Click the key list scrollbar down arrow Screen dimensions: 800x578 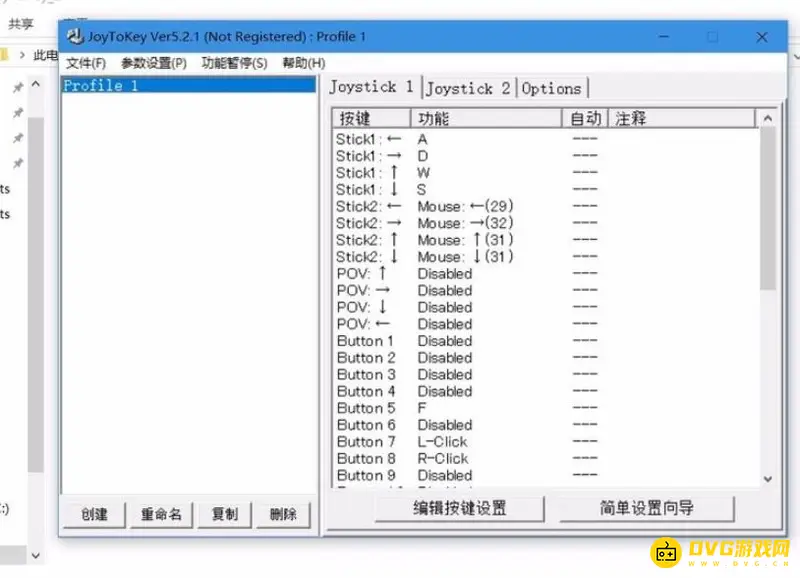(768, 479)
